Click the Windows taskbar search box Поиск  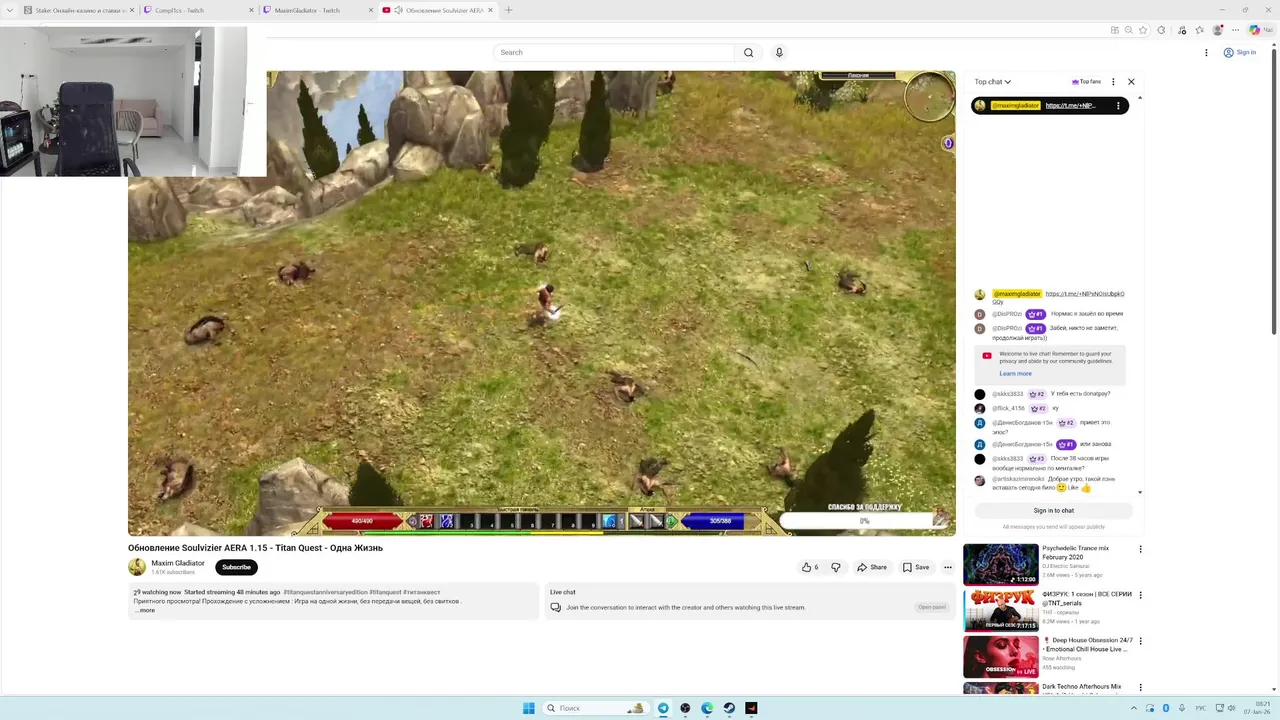click(595, 708)
